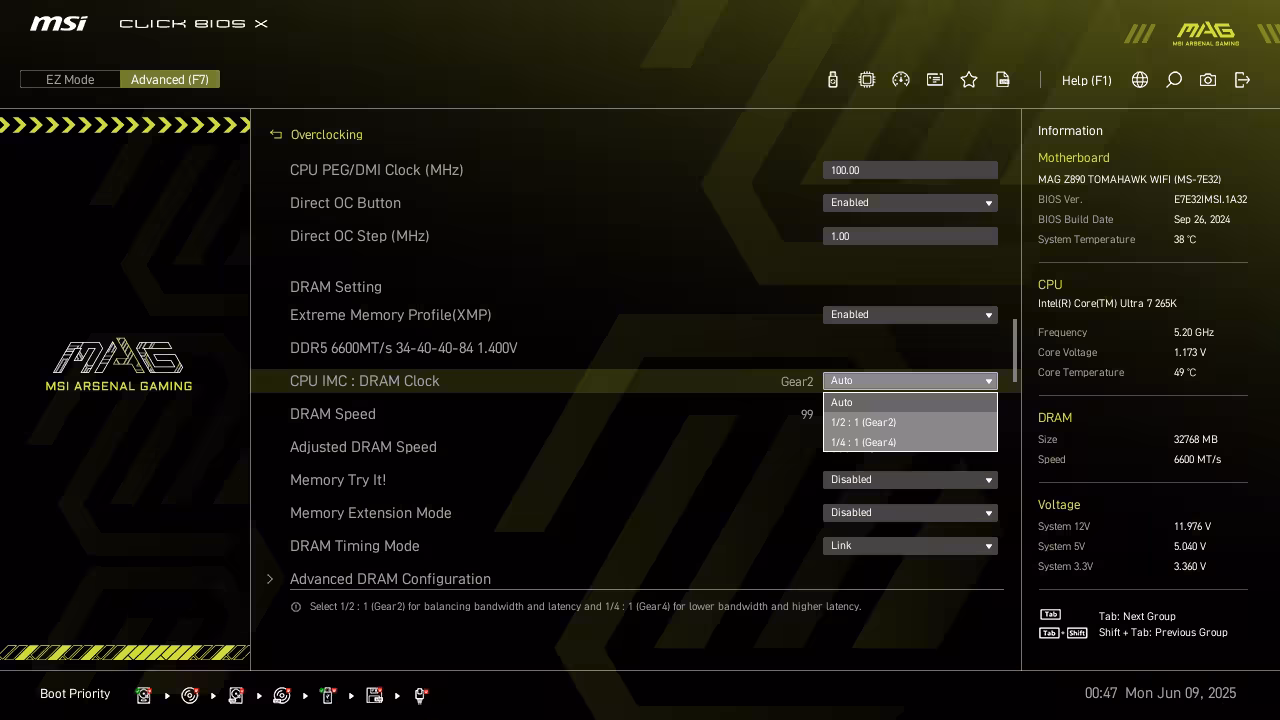Click the System 12V 11.976 V reading
Image resolution: width=1280 pixels, height=720 pixels.
pos(1192,527)
